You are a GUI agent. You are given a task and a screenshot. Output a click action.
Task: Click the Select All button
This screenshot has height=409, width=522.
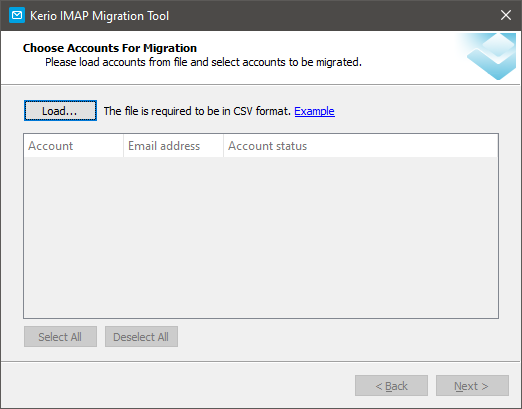coord(60,337)
